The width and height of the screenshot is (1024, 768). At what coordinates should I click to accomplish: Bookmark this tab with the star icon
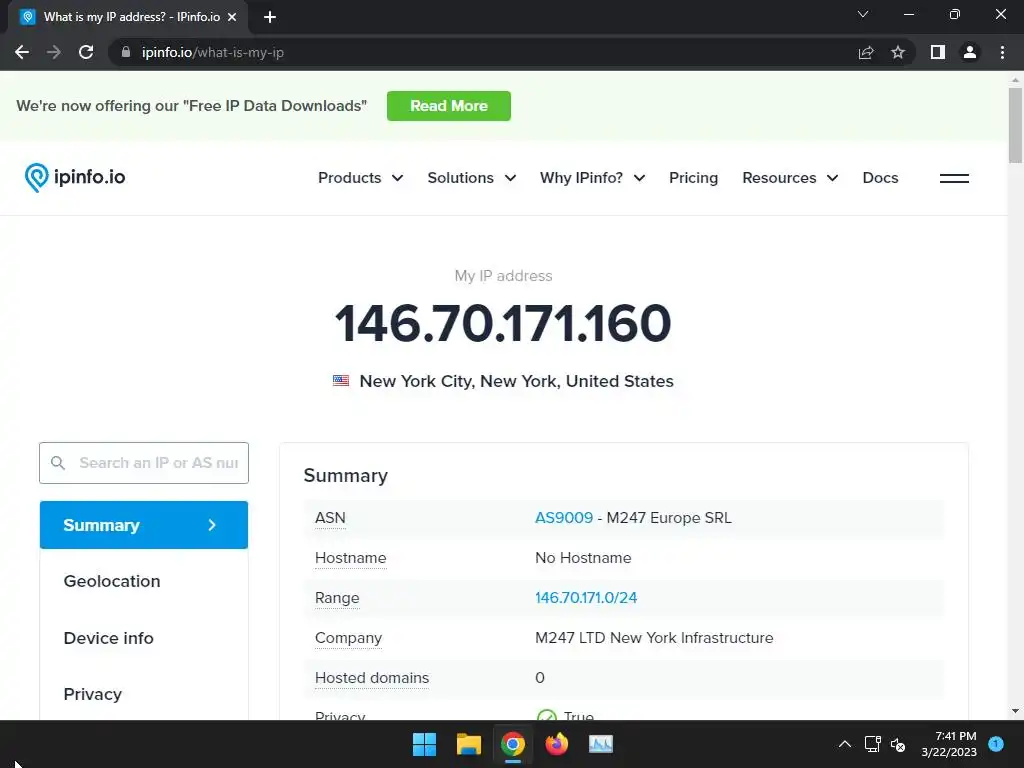(898, 52)
